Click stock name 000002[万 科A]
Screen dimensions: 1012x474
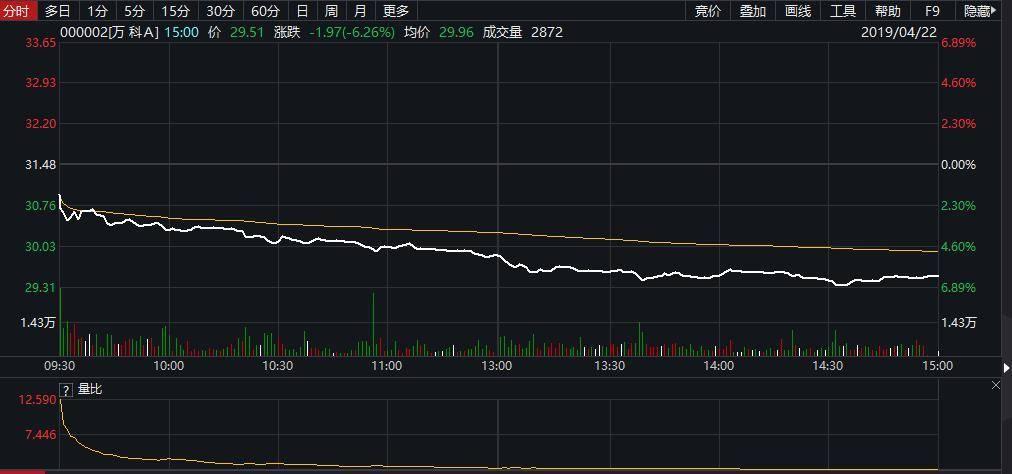pos(108,32)
